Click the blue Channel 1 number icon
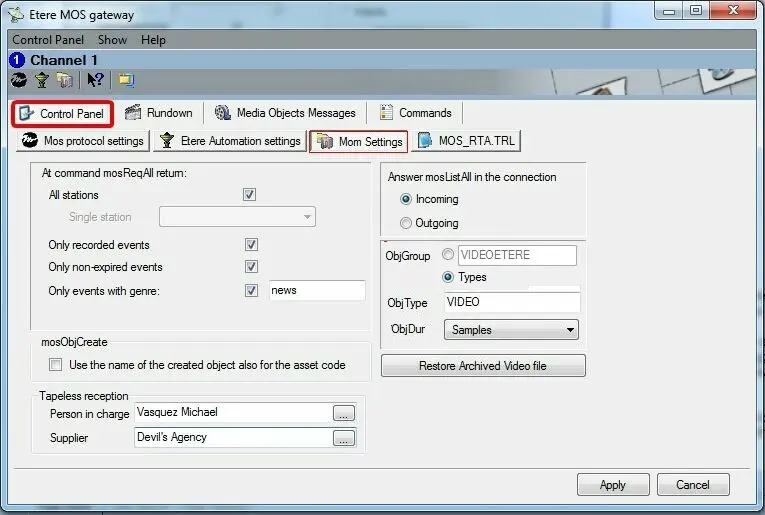 [17, 60]
